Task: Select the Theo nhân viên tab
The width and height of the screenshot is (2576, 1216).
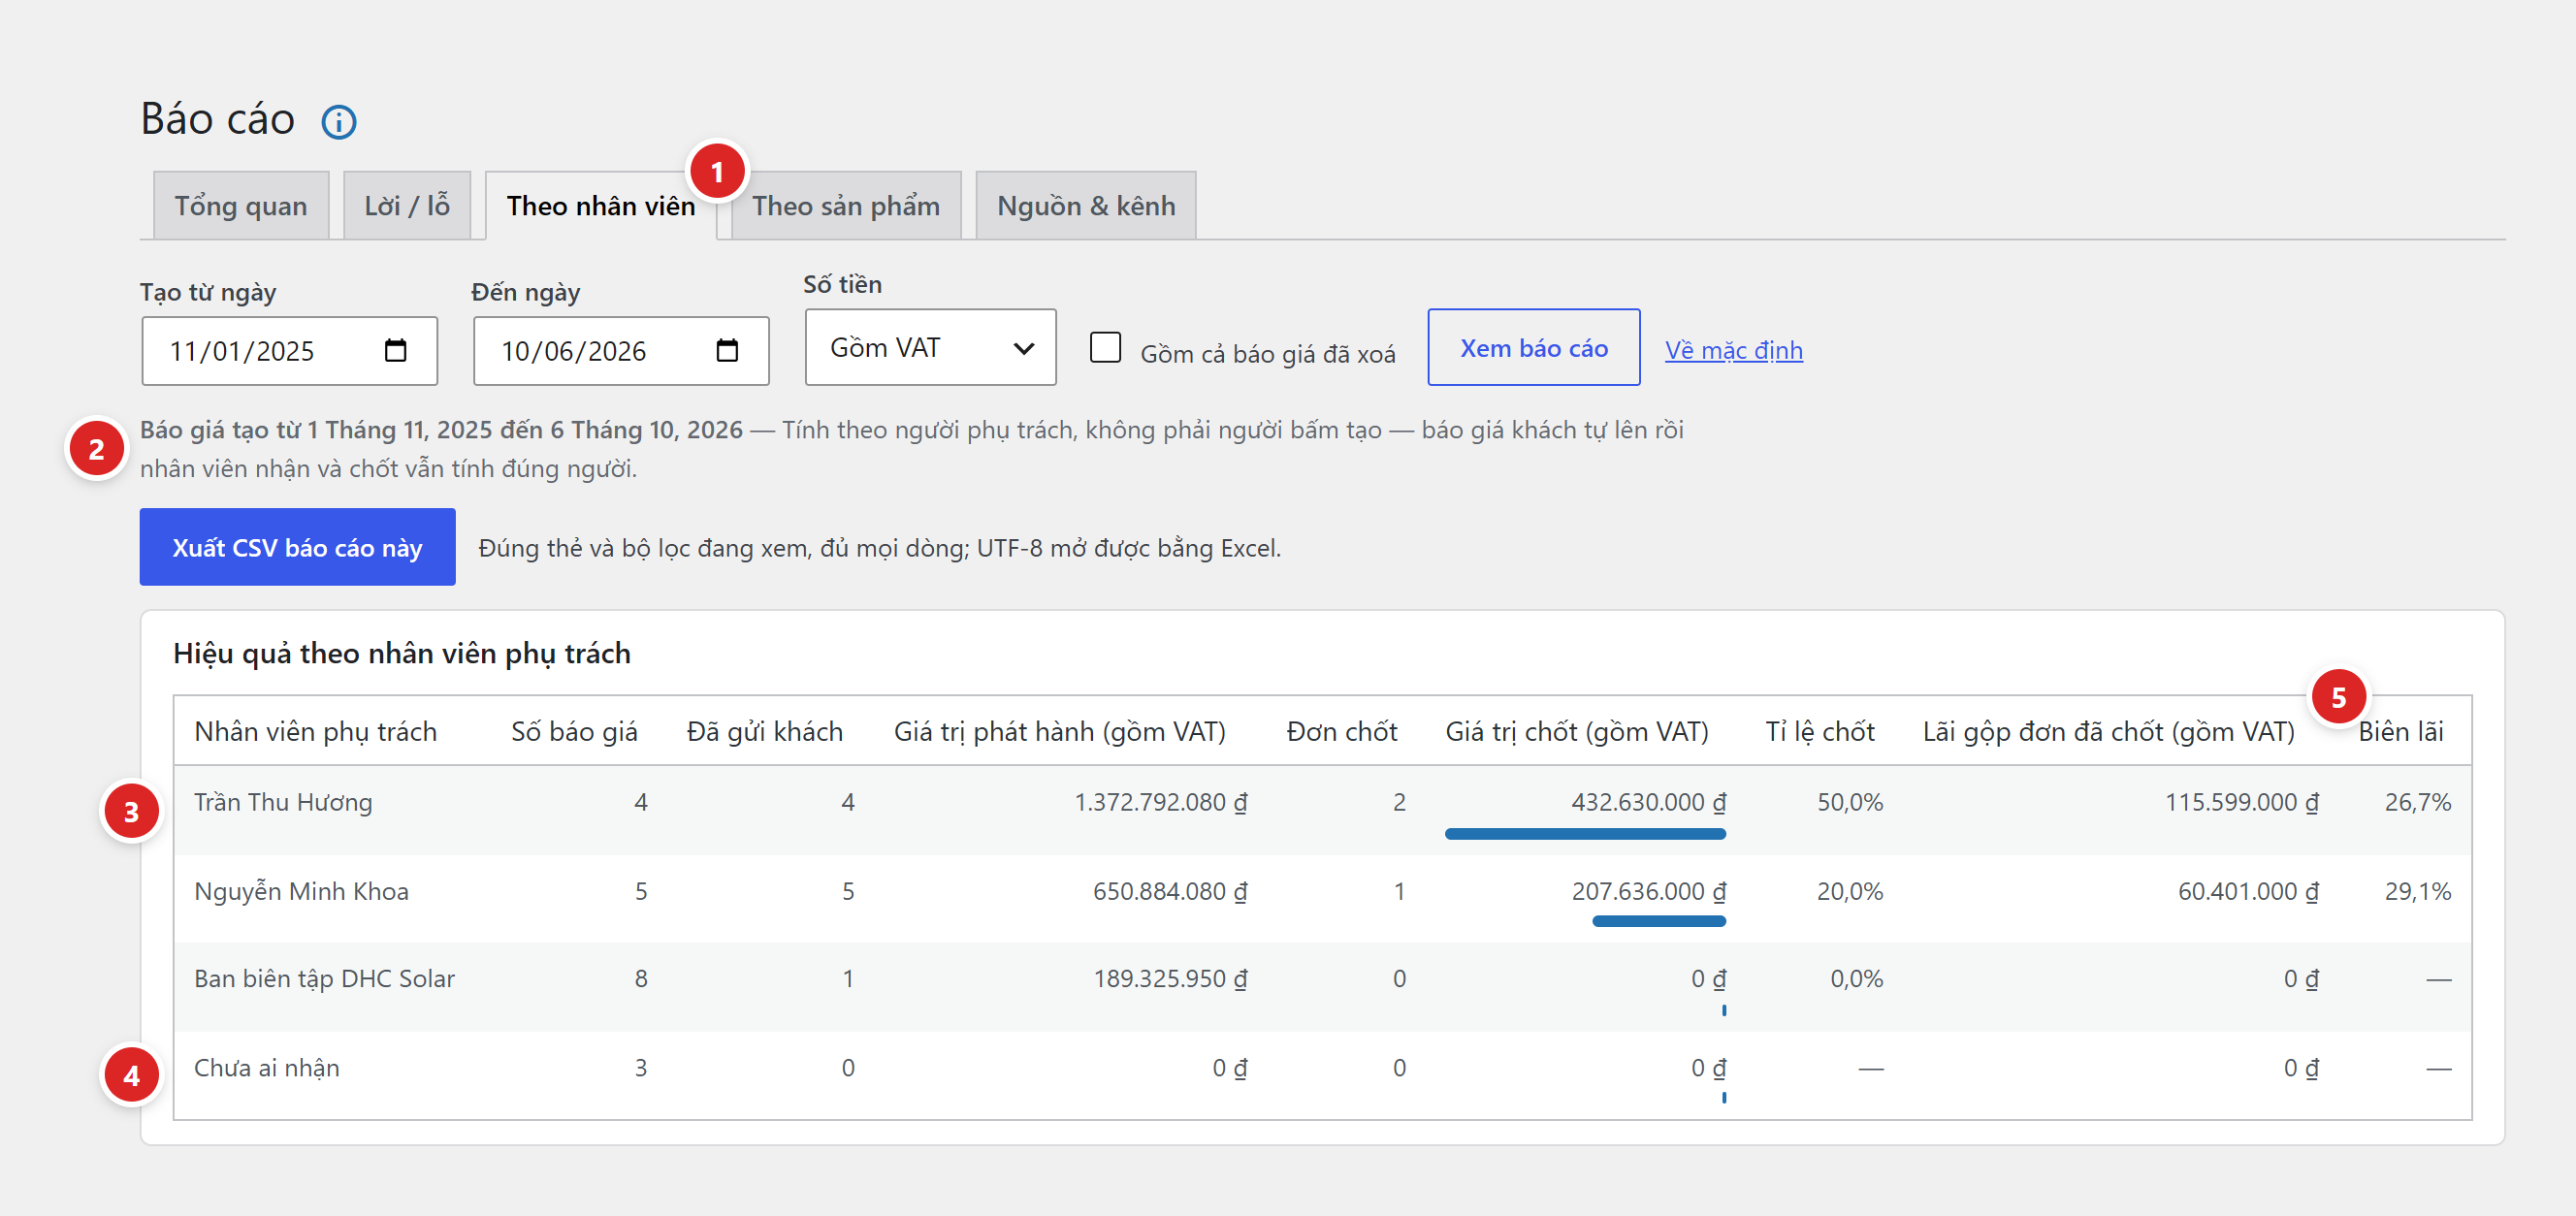Action: pyautogui.click(x=601, y=206)
